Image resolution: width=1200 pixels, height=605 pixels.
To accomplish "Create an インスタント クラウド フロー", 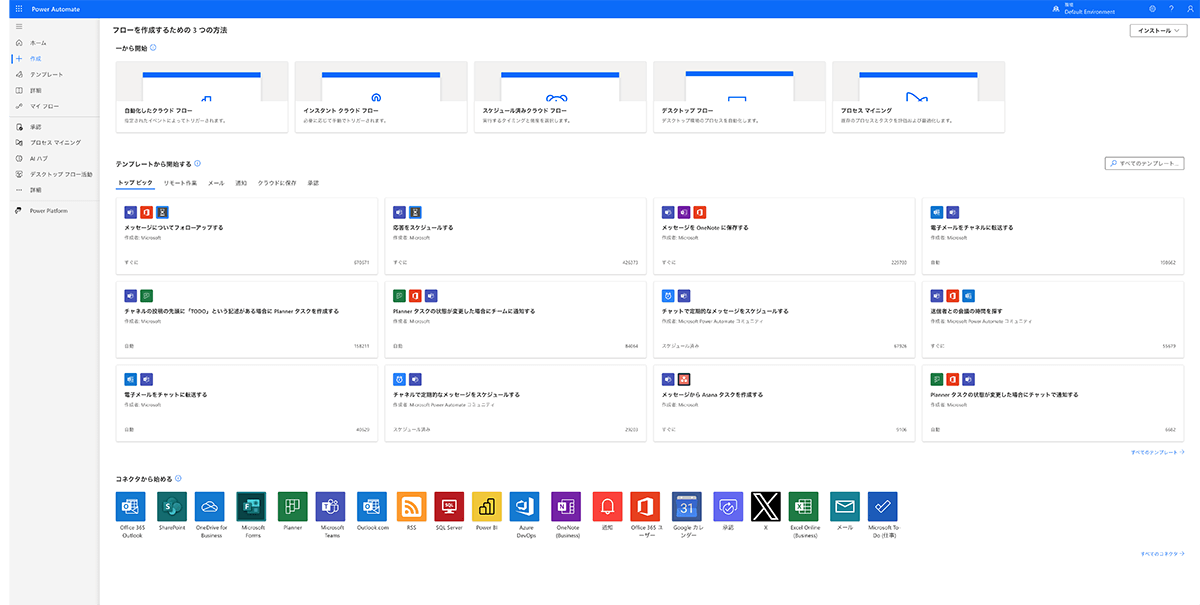I will (x=381, y=97).
